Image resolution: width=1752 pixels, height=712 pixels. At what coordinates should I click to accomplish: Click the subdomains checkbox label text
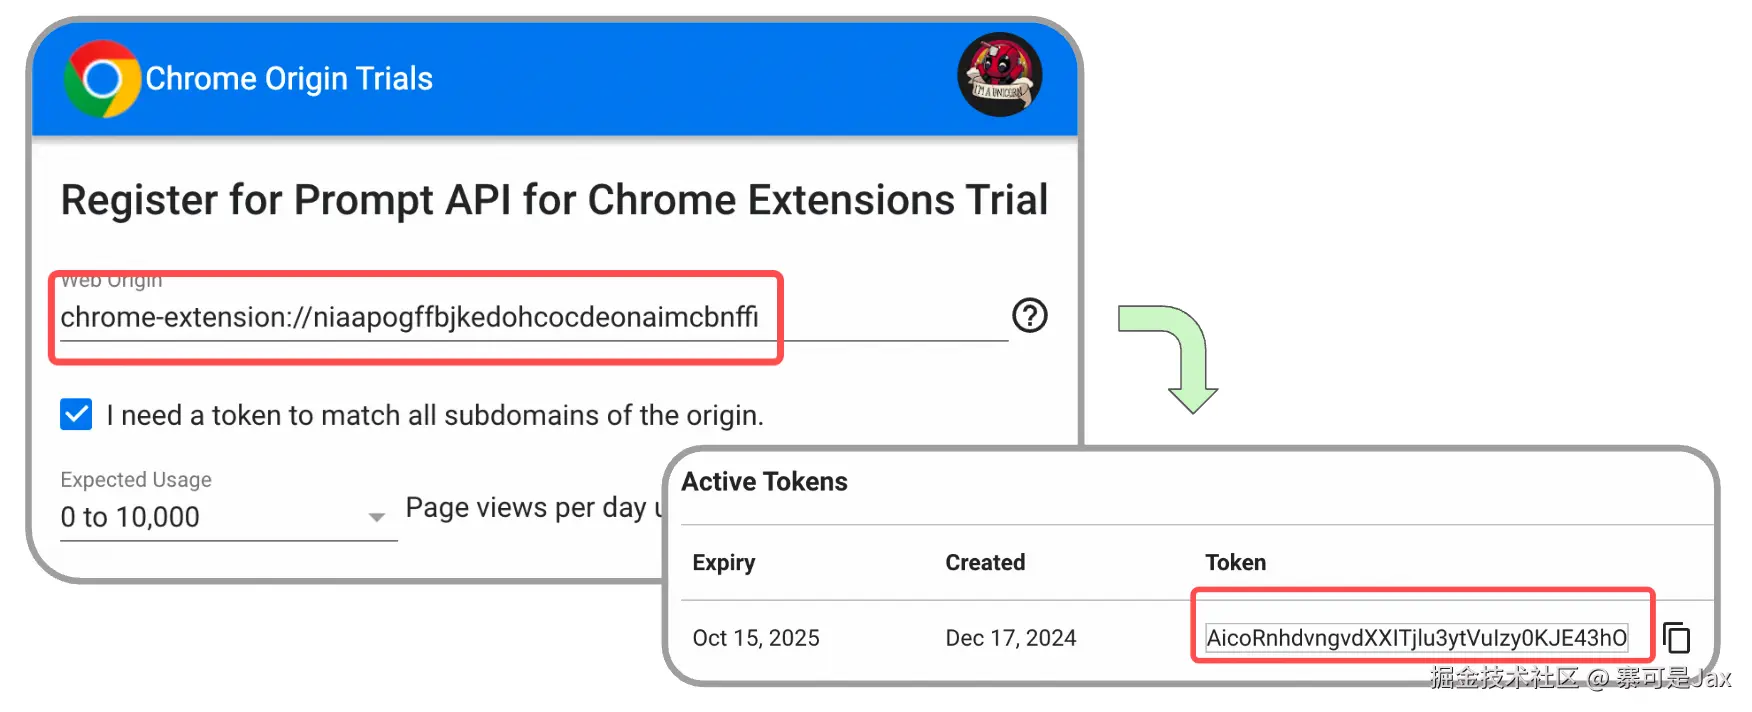(x=435, y=415)
